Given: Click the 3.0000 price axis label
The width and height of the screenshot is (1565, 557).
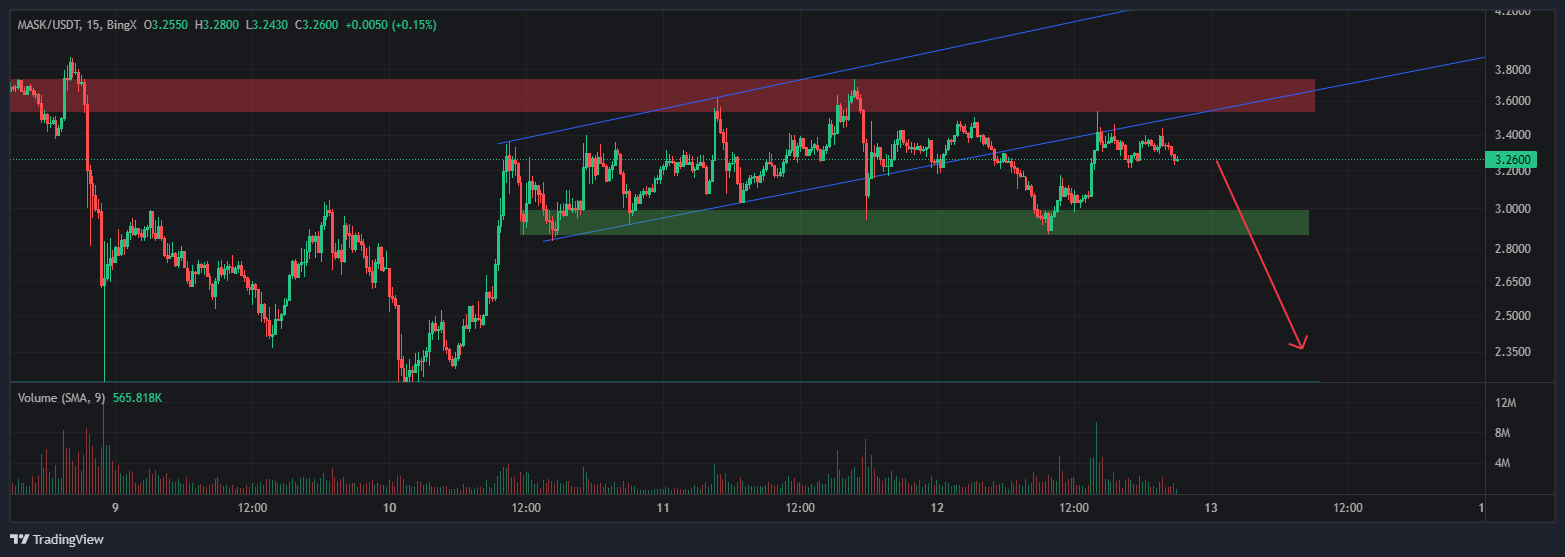Looking at the screenshot, I should pos(1511,209).
